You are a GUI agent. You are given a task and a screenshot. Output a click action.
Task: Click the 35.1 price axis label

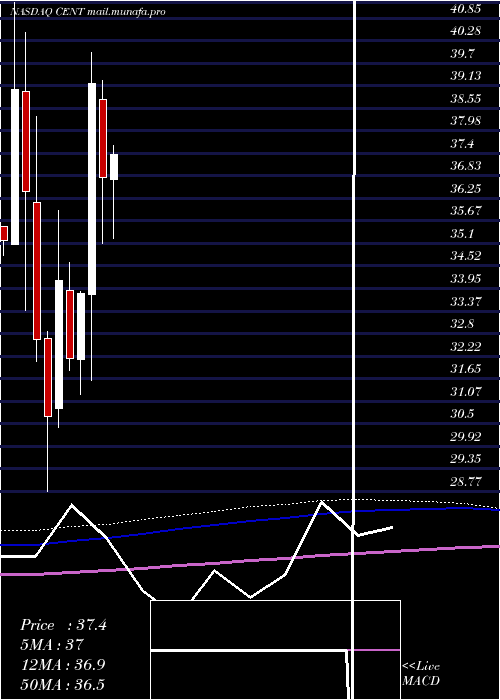tap(462, 233)
